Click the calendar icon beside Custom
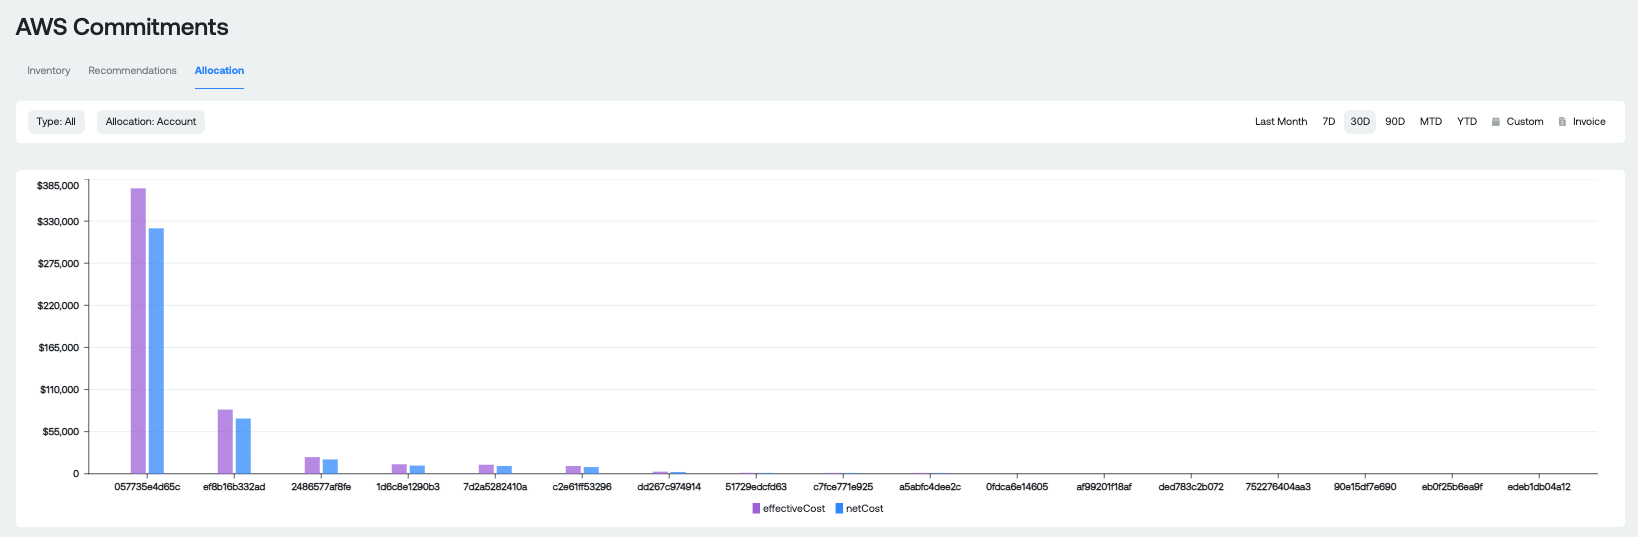This screenshot has height=537, width=1638. [x=1496, y=122]
